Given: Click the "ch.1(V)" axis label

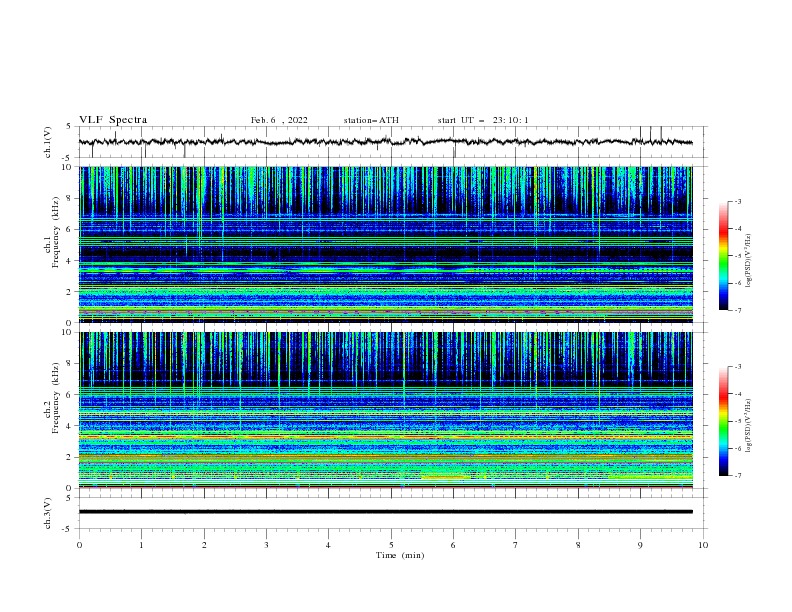Looking at the screenshot, I should (x=48, y=142).
